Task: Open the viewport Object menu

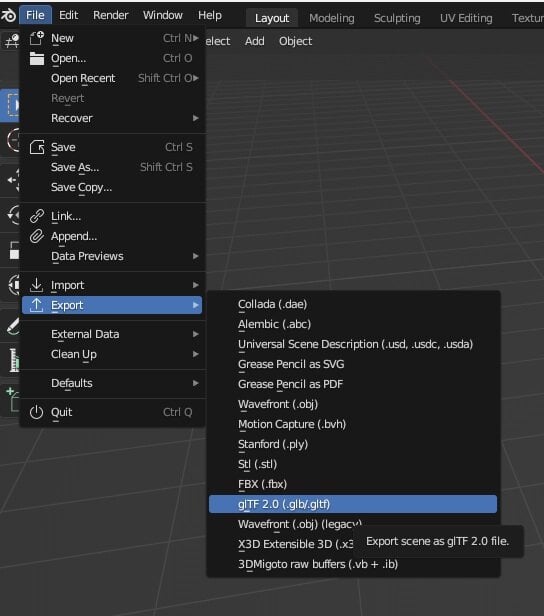Action: (x=295, y=41)
